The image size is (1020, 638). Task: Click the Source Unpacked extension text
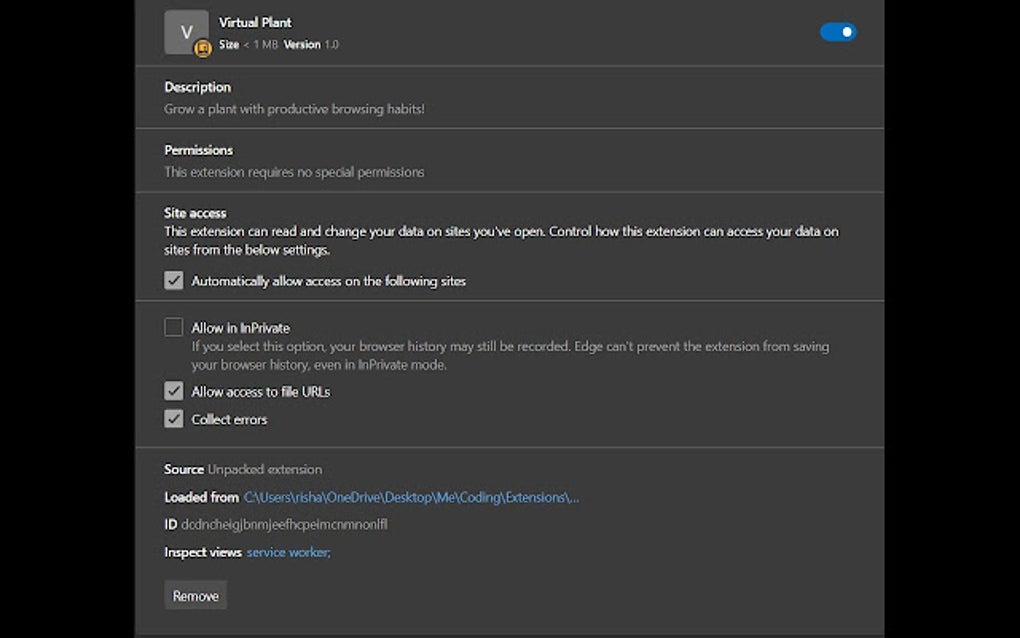[243, 469]
